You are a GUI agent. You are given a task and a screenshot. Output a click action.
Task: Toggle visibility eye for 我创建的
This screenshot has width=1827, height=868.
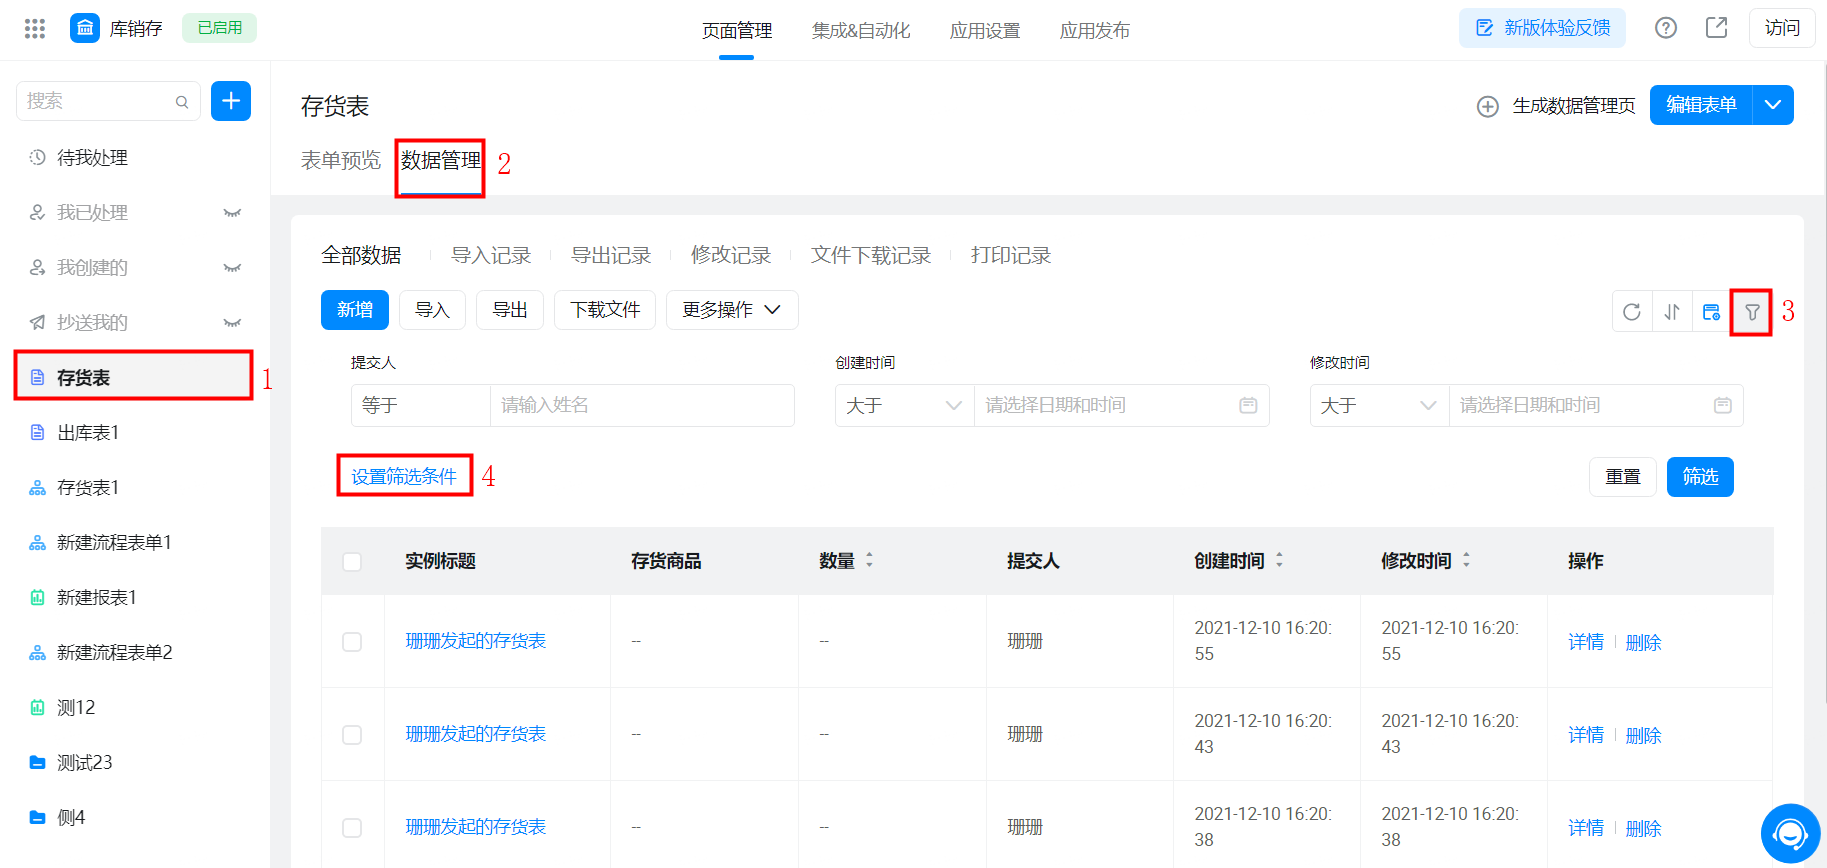pyautogui.click(x=232, y=268)
